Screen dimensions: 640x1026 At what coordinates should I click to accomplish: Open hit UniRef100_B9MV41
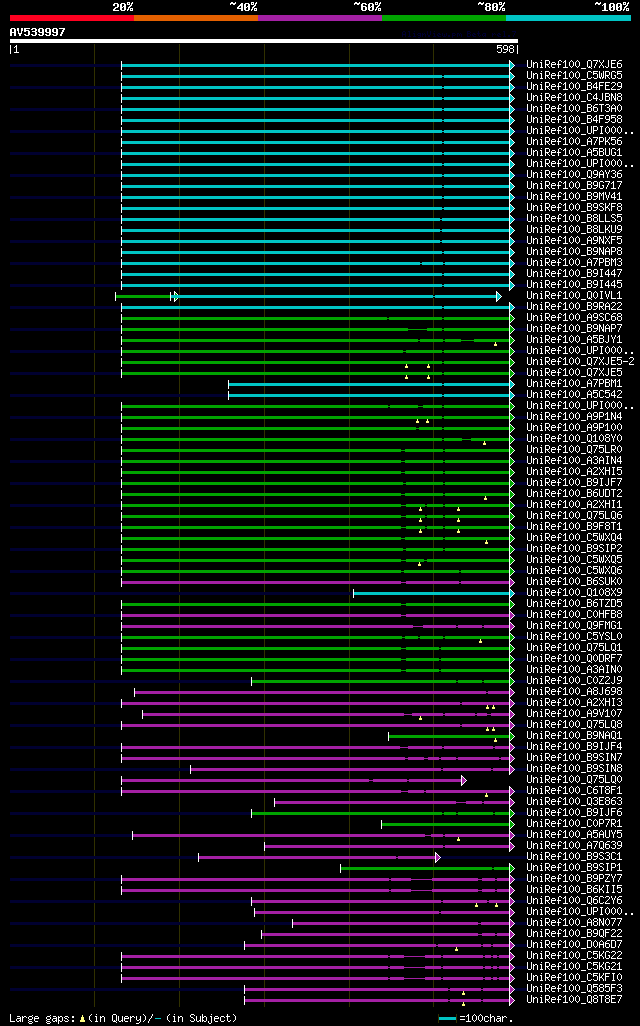(575, 197)
